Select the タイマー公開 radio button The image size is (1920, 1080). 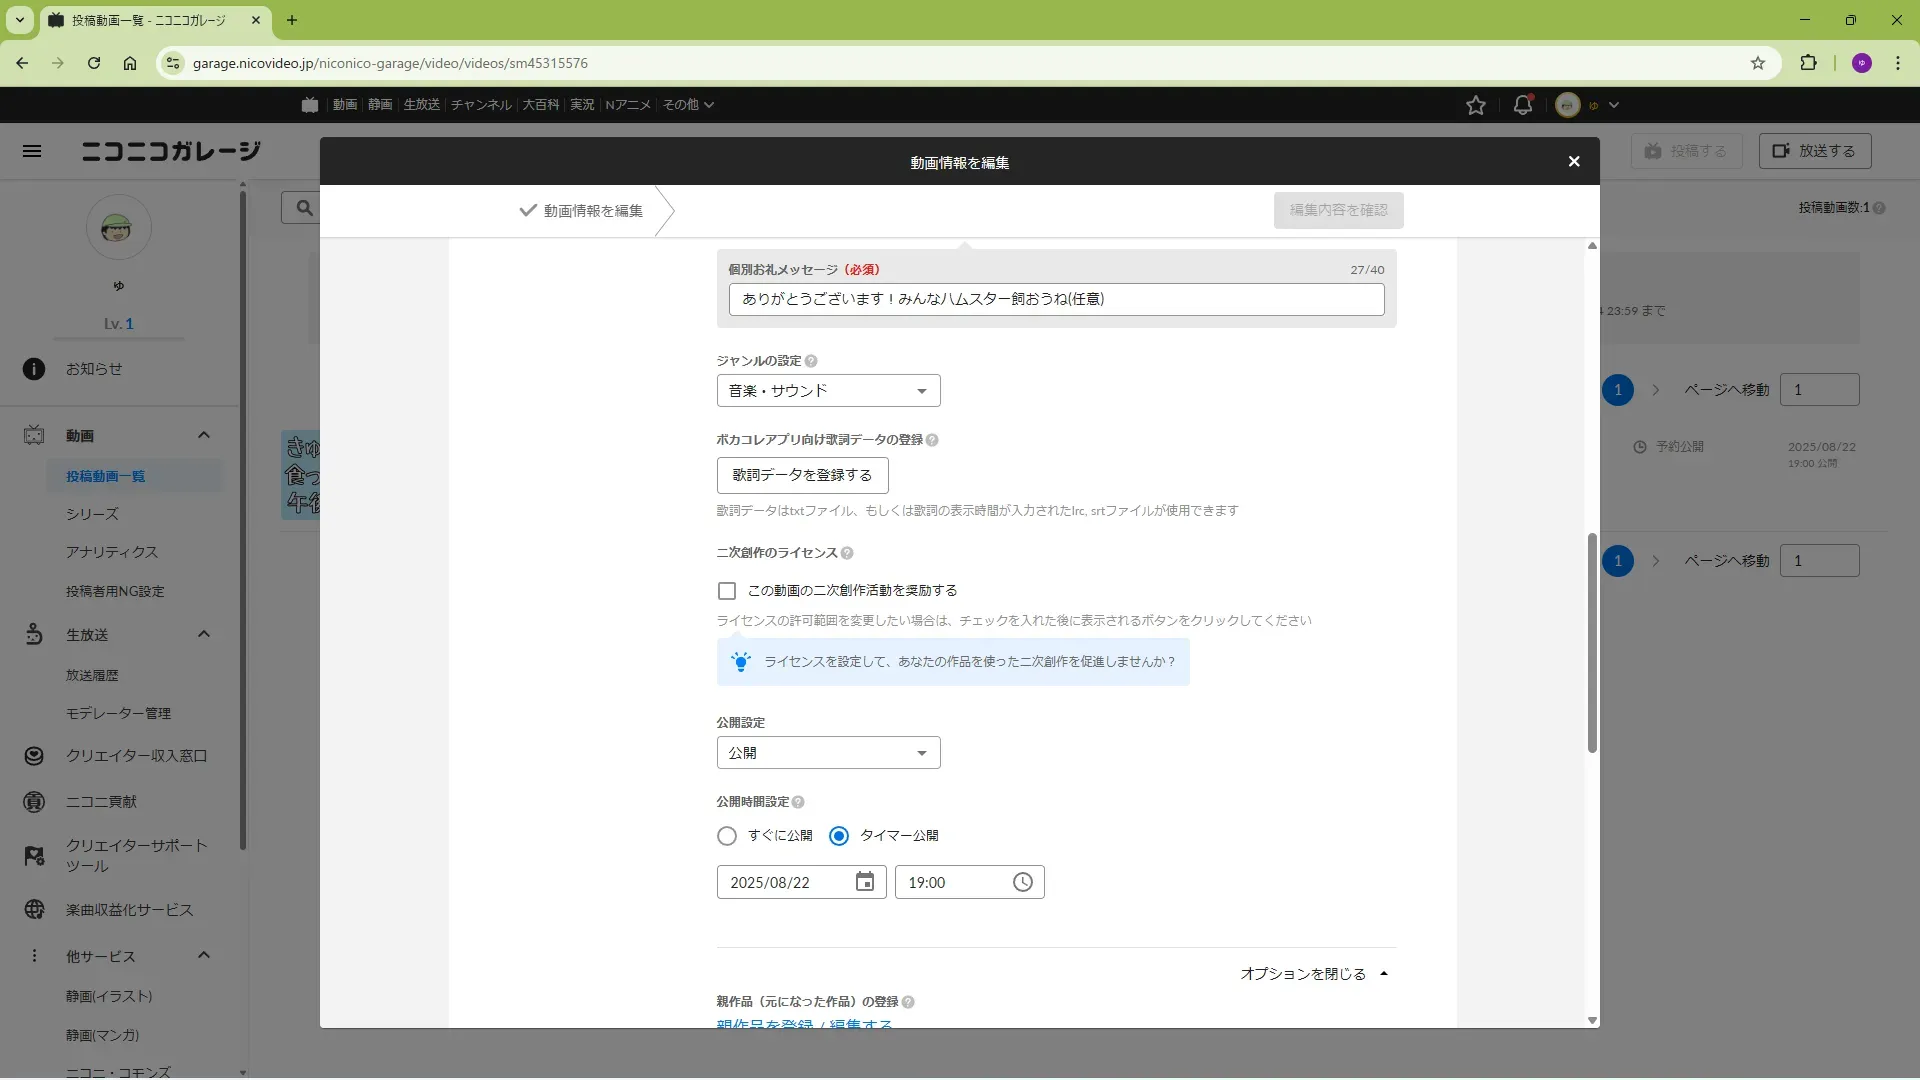click(x=839, y=836)
